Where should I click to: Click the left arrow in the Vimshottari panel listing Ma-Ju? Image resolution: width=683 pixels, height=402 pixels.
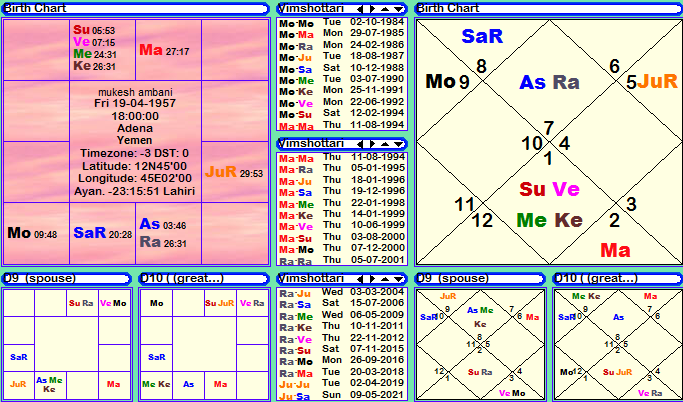tap(360, 144)
